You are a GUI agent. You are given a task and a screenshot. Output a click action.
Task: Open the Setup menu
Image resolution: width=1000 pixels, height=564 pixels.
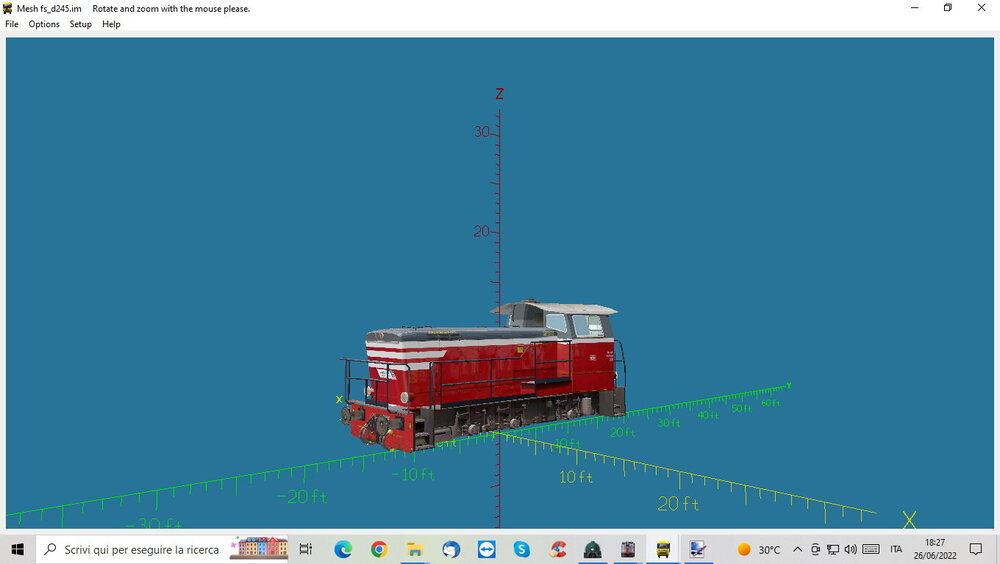point(80,24)
